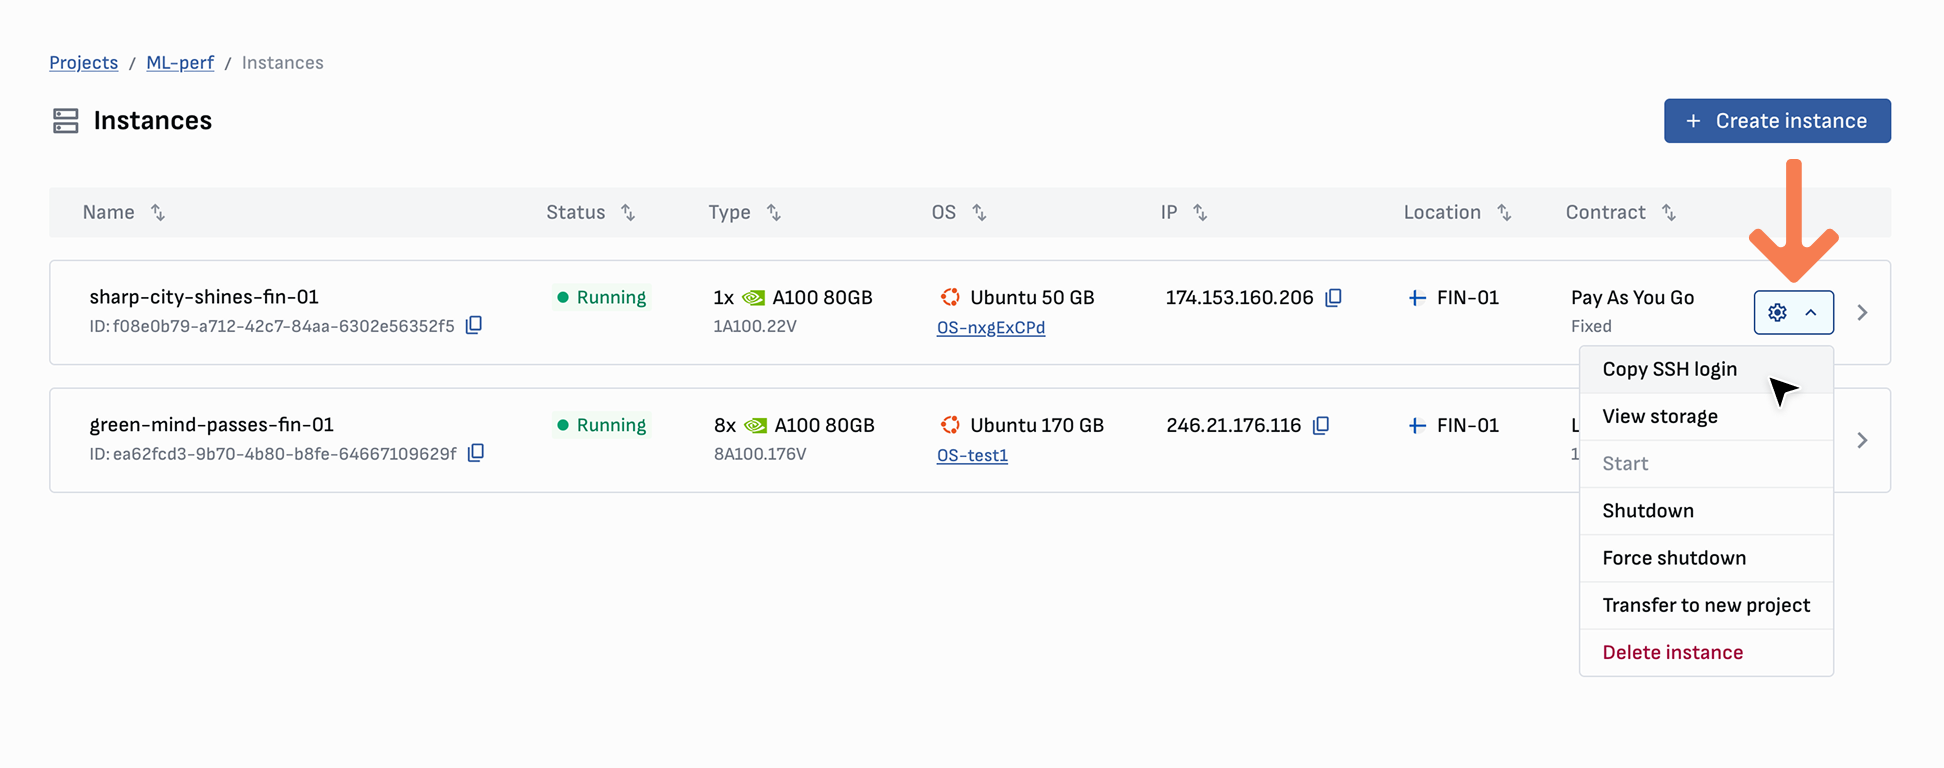This screenshot has height=768, width=1944.
Task: Open the OS-nxgExCPd volume link
Action: tap(990, 328)
